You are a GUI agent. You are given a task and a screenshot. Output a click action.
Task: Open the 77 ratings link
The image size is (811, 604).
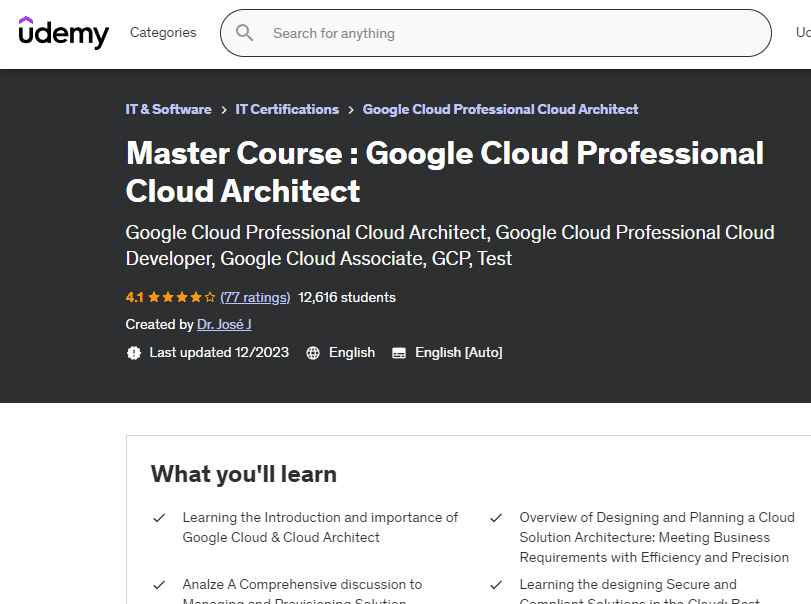pos(255,297)
